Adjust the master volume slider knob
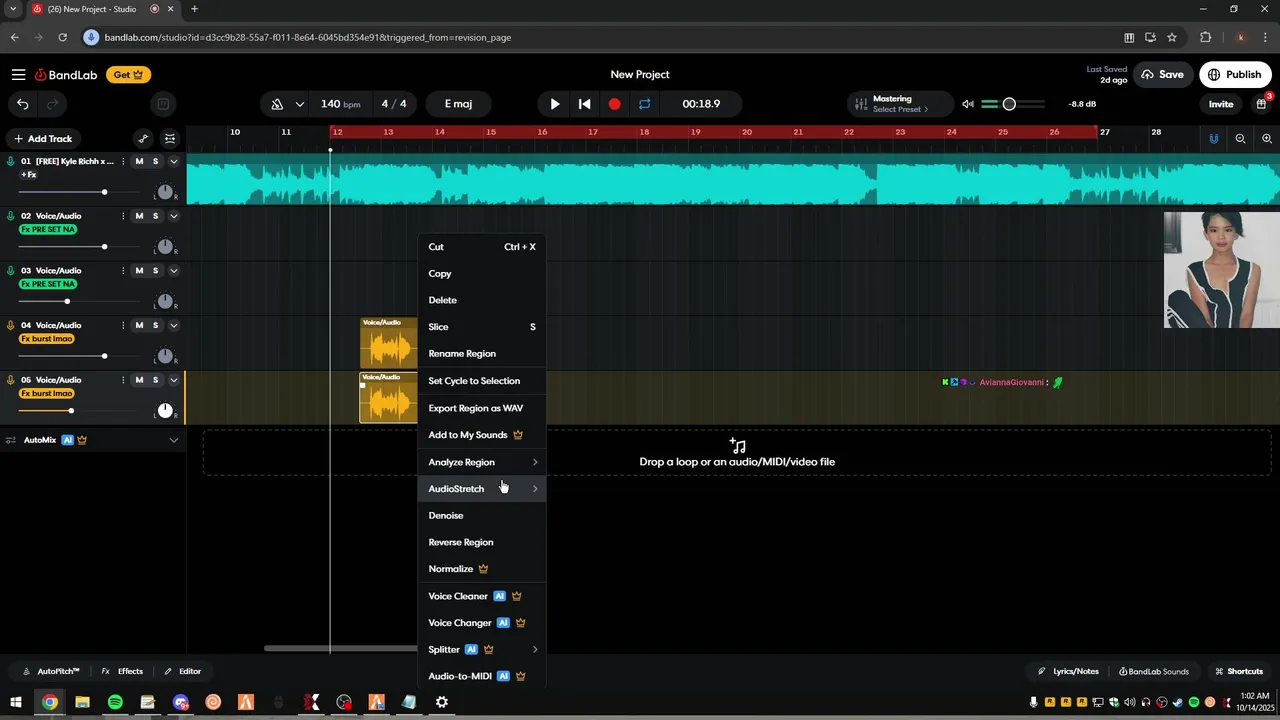The image size is (1280, 720). point(1009,104)
